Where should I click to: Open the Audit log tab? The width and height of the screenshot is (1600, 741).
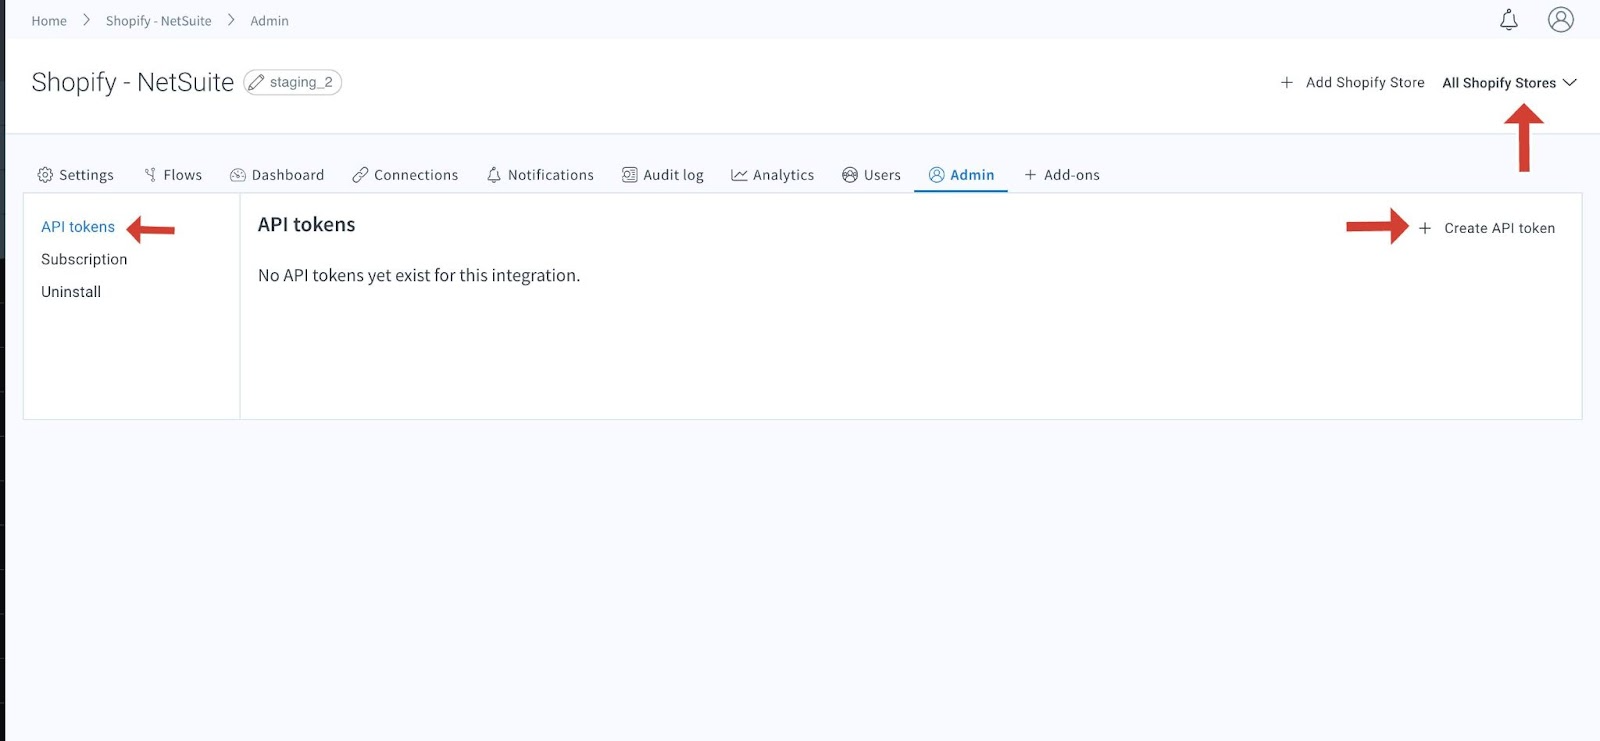pos(663,175)
